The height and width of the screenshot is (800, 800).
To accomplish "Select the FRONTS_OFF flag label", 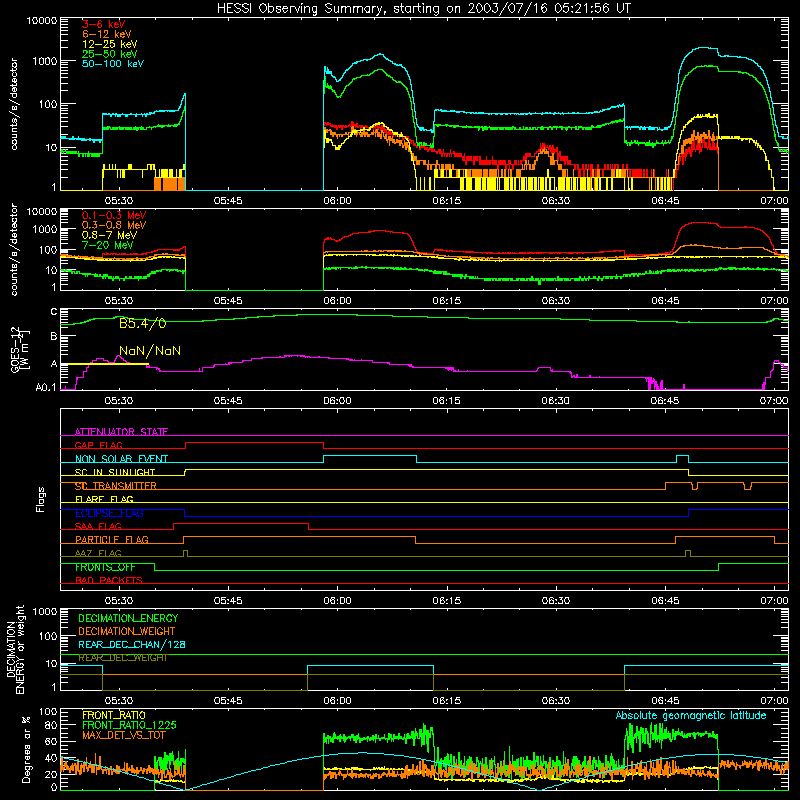I will pyautogui.click(x=105, y=567).
